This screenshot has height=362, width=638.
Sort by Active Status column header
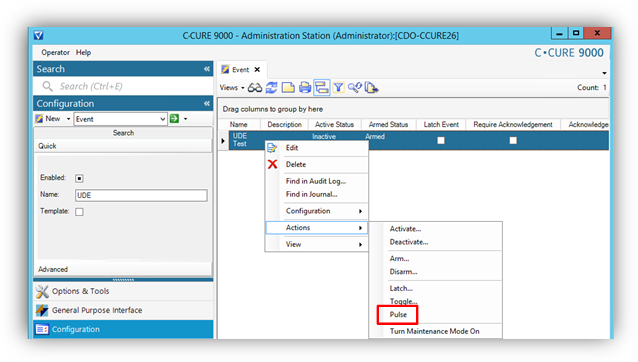pyautogui.click(x=334, y=124)
